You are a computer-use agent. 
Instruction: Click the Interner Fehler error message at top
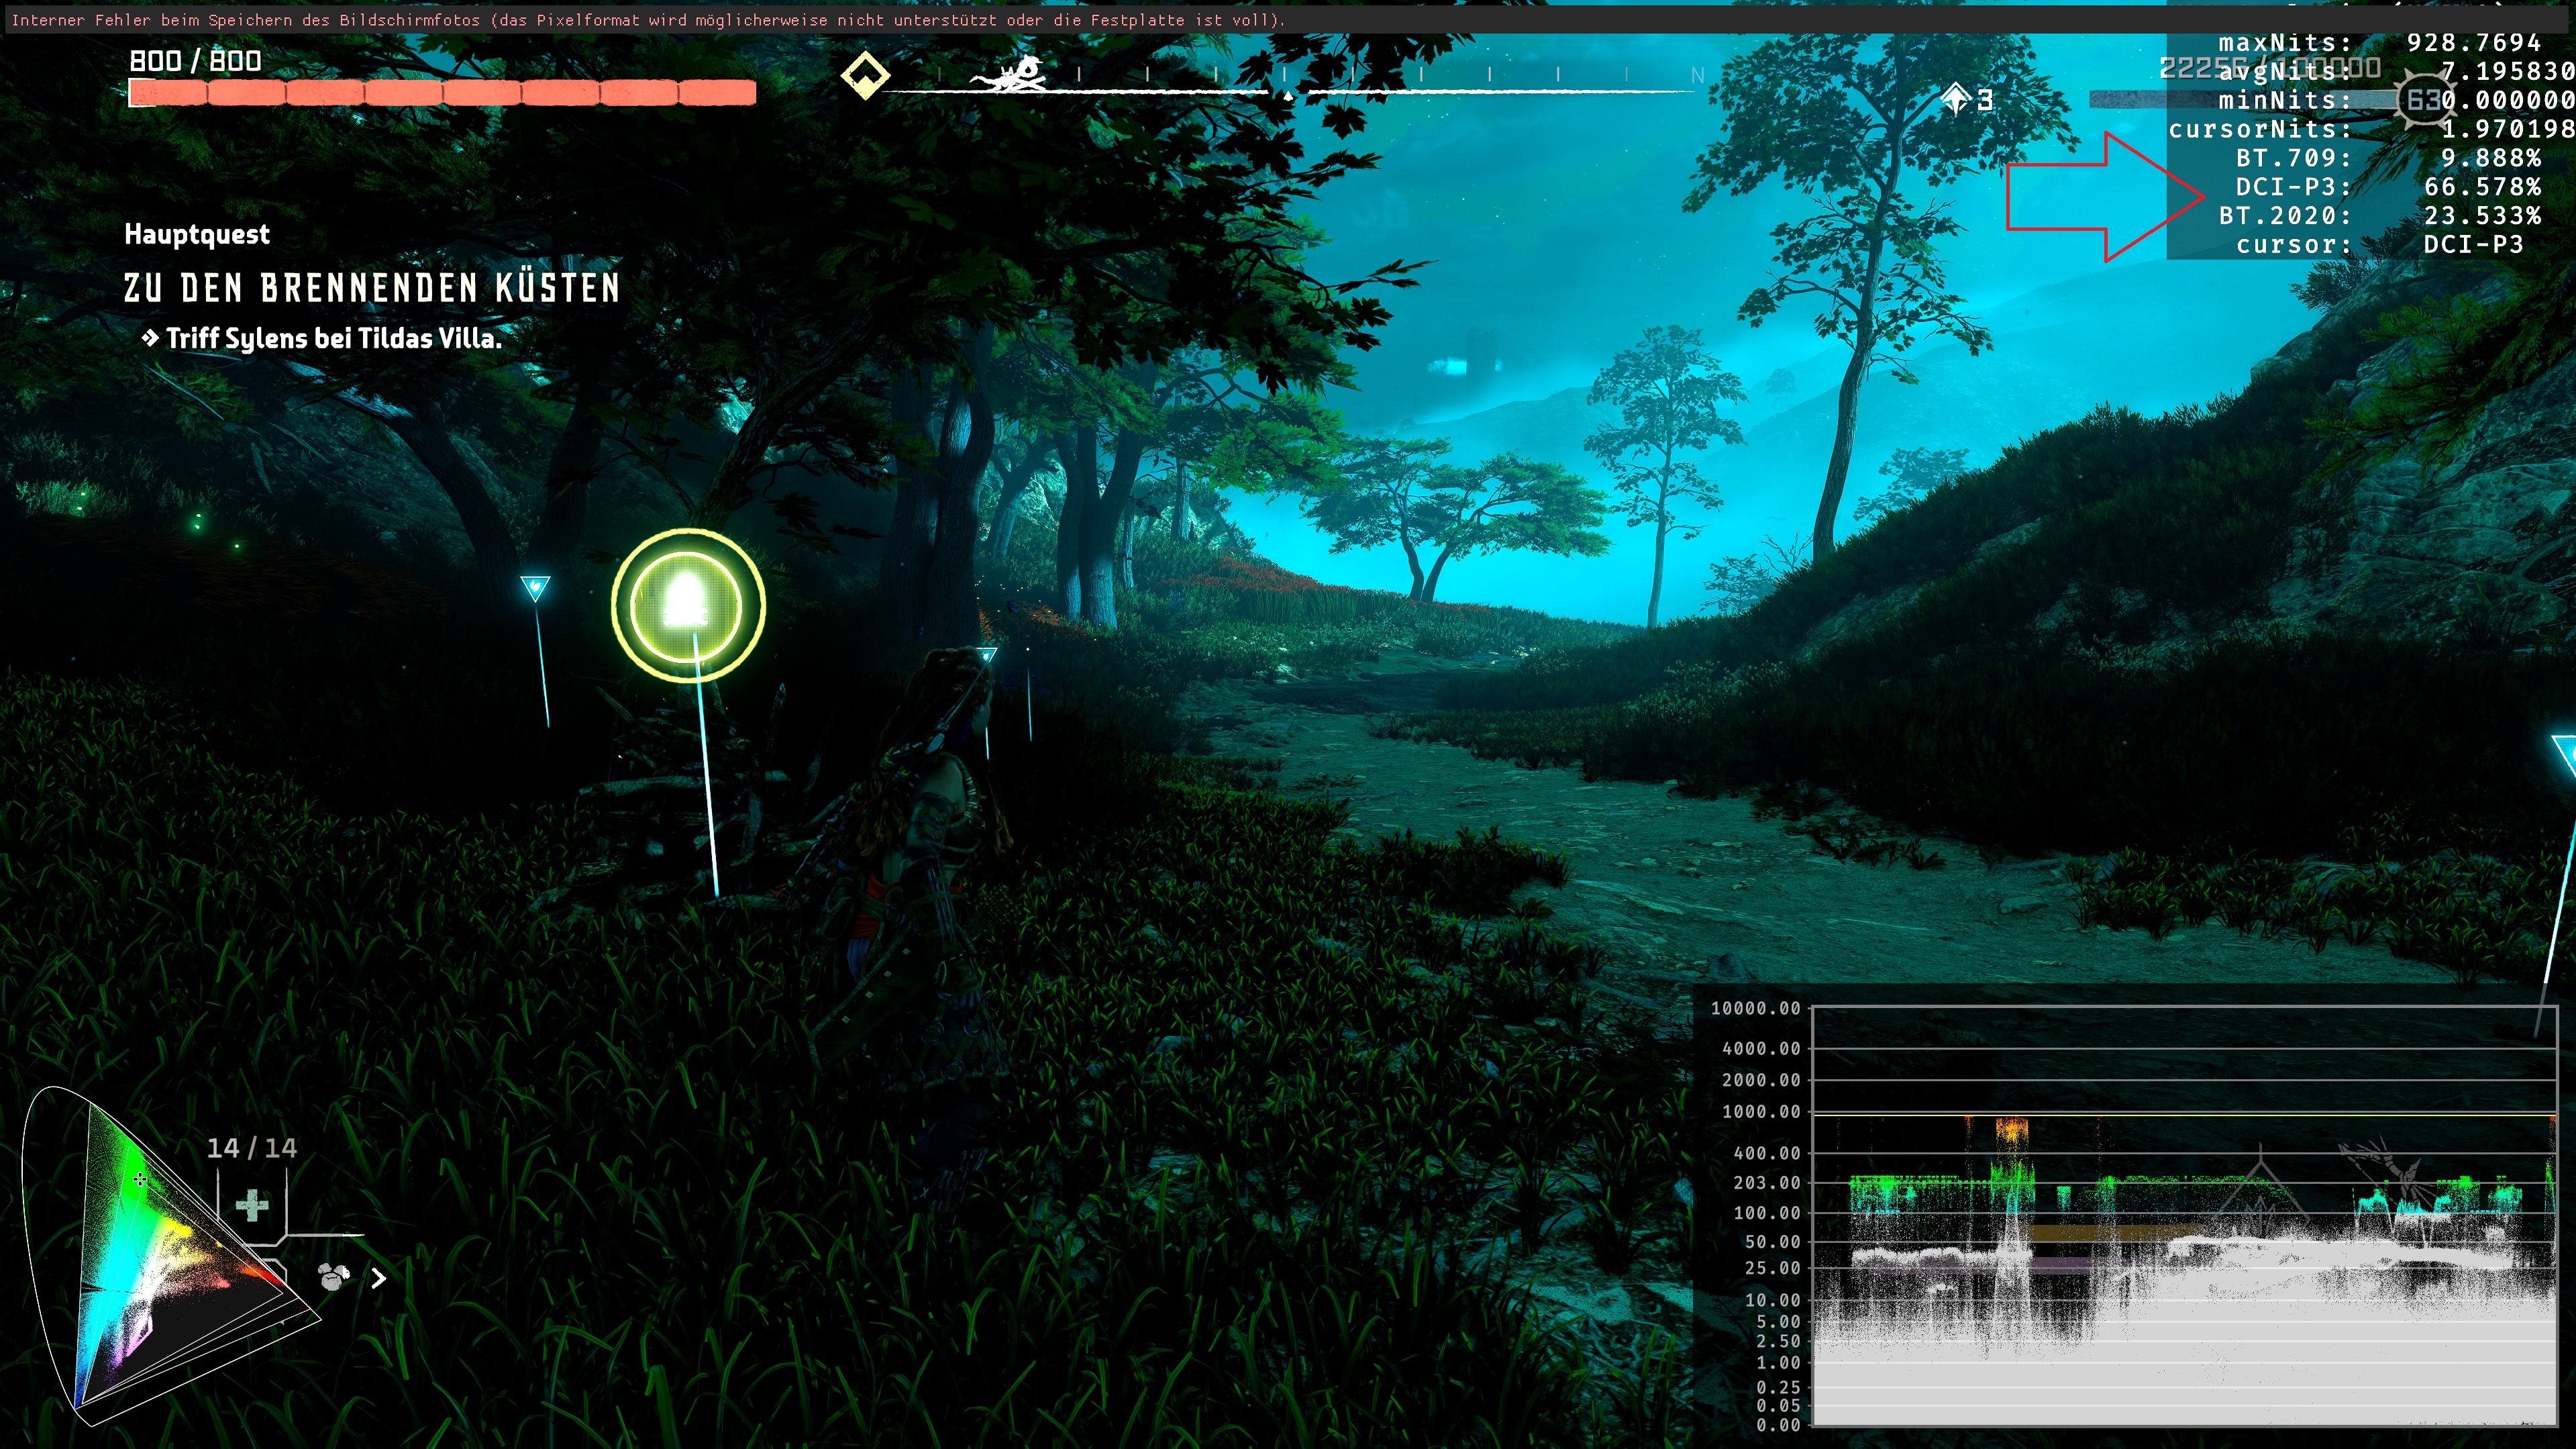648,20
